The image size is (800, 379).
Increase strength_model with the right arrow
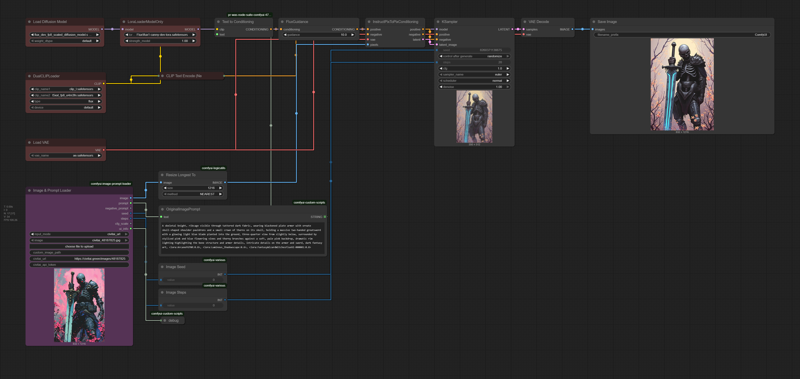pyautogui.click(x=193, y=40)
